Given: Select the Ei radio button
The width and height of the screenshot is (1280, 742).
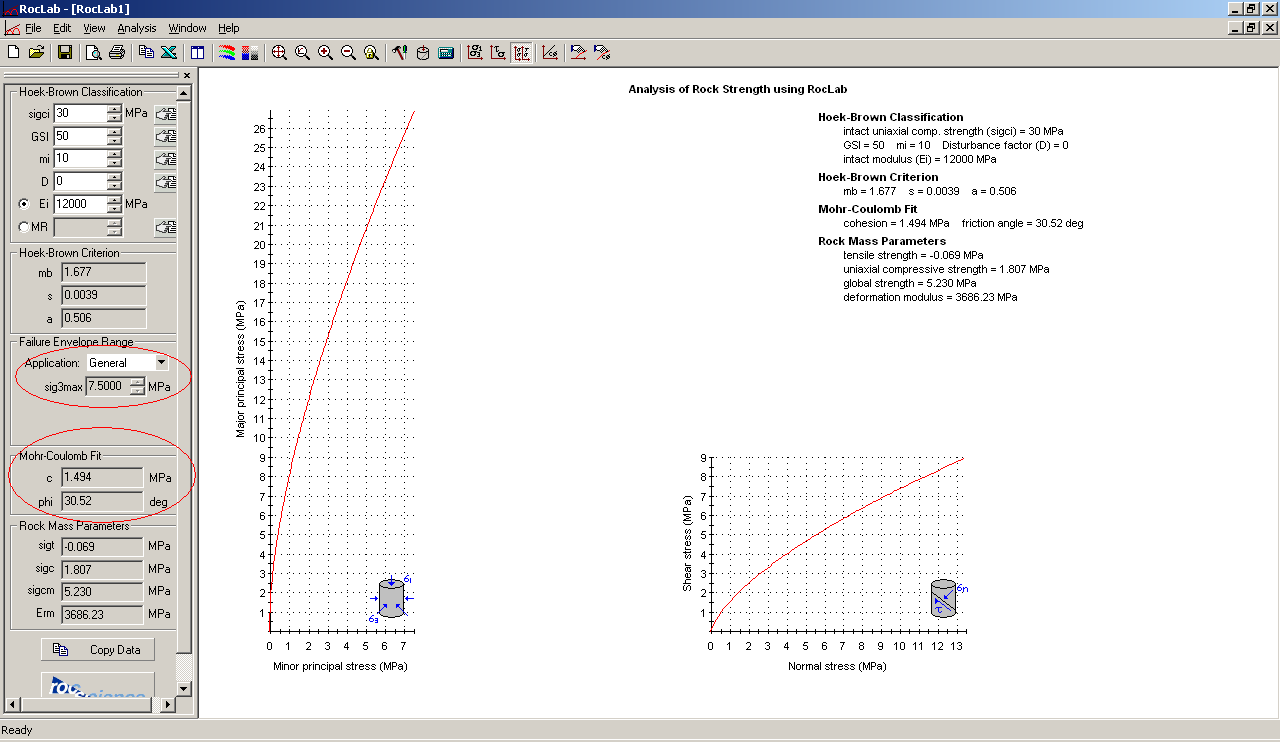Looking at the screenshot, I should (24, 204).
